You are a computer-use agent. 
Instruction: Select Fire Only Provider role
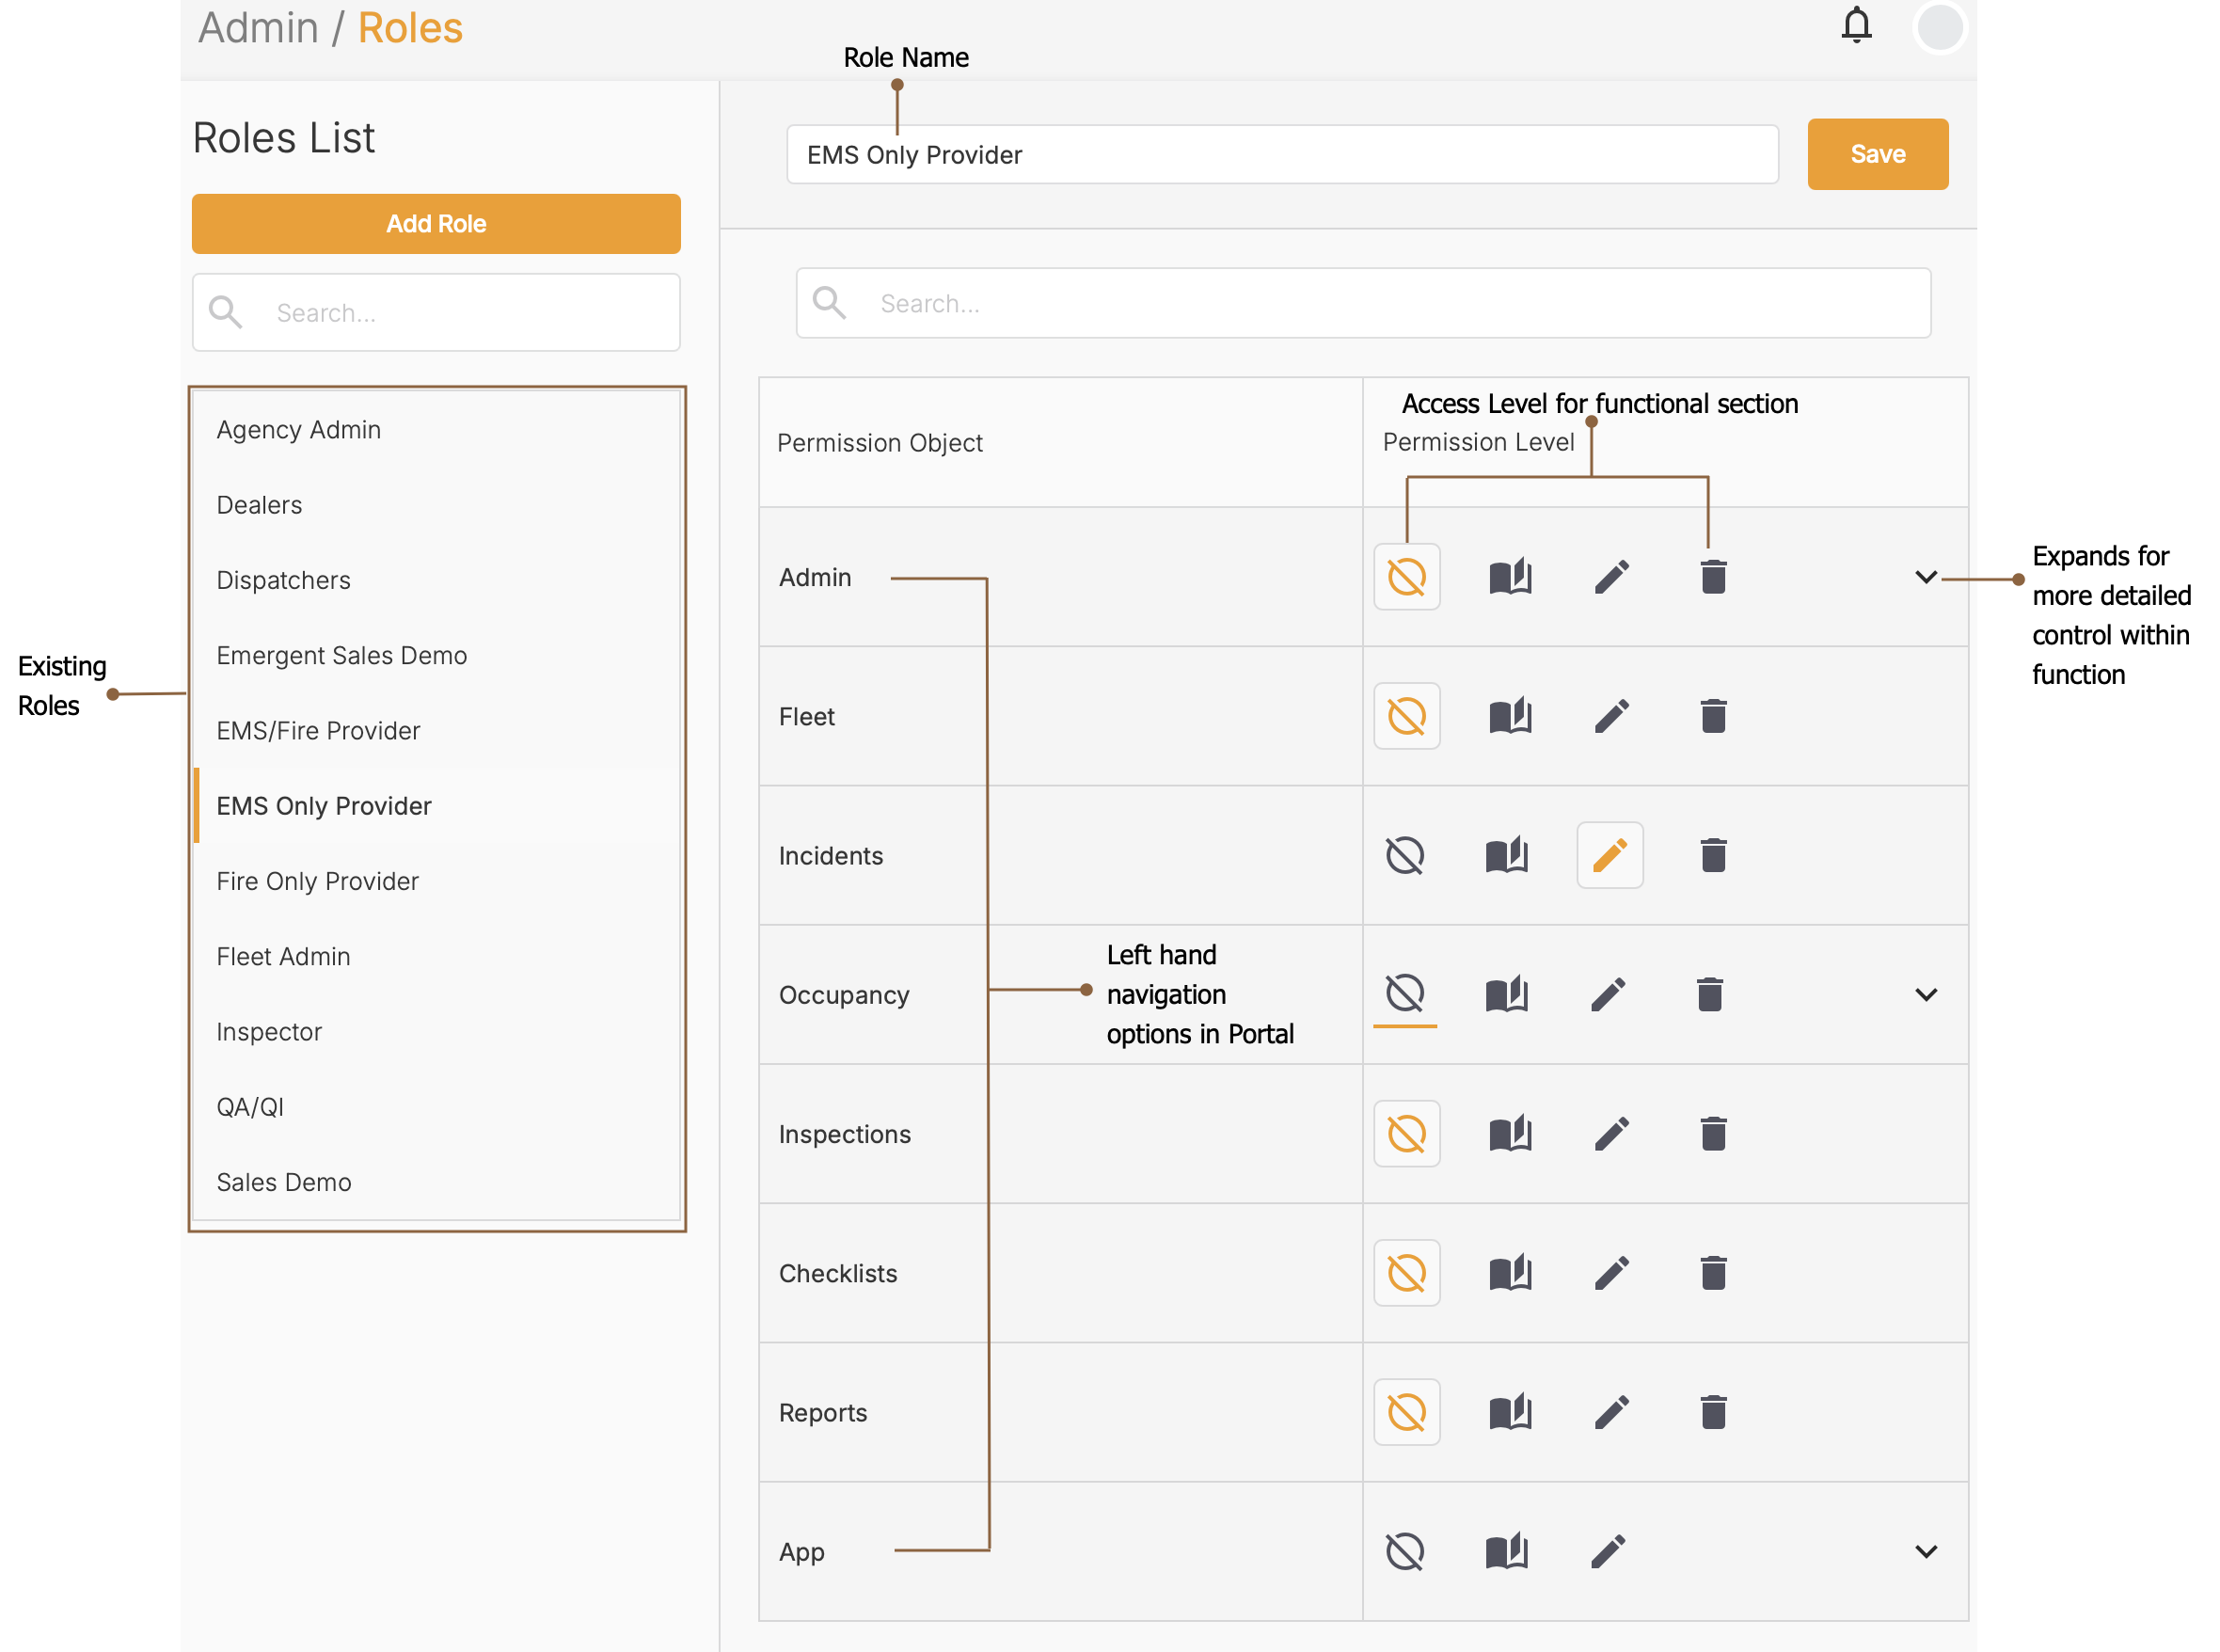pyautogui.click(x=317, y=881)
